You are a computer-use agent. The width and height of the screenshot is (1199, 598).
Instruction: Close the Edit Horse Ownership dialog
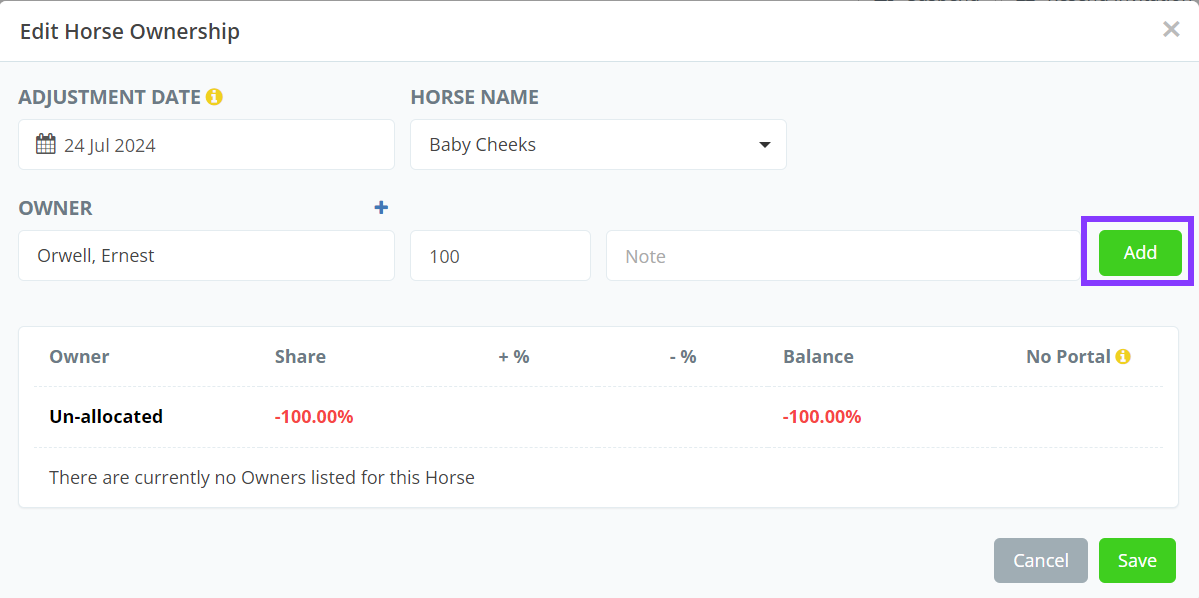(1171, 29)
